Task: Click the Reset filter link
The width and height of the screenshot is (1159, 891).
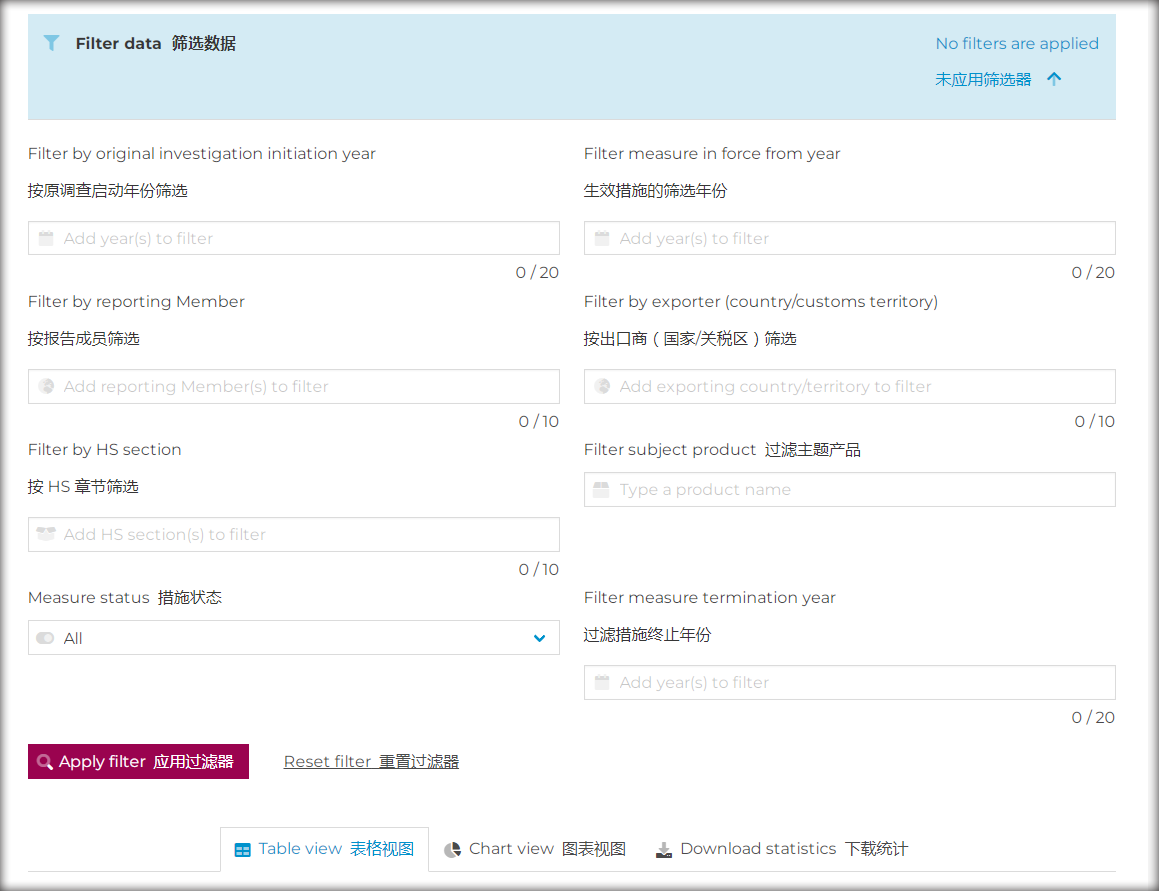Action: (371, 762)
